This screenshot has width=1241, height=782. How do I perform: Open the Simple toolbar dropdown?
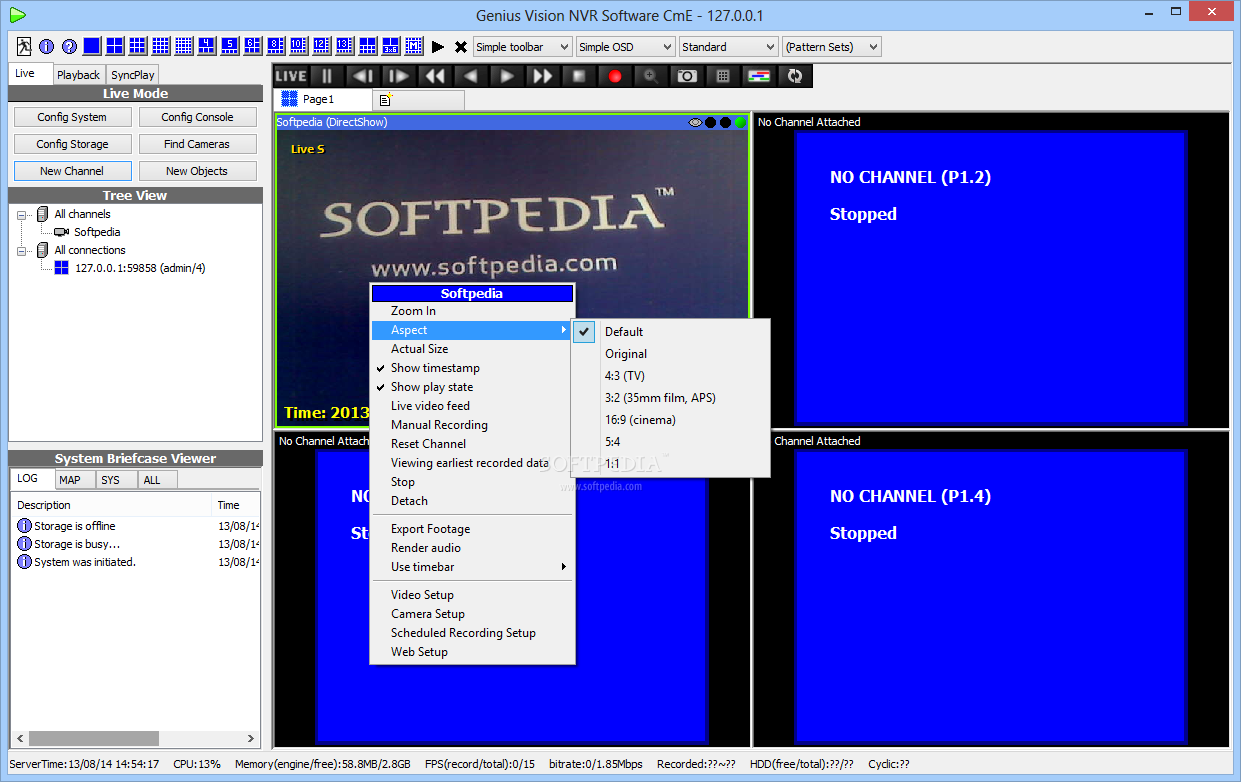tap(523, 47)
